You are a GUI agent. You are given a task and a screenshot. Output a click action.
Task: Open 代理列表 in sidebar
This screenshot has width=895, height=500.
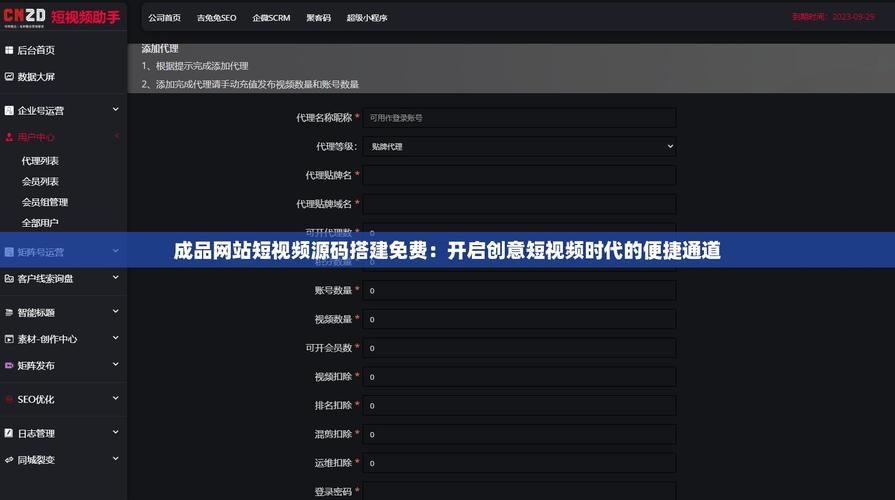pyautogui.click(x=40, y=161)
